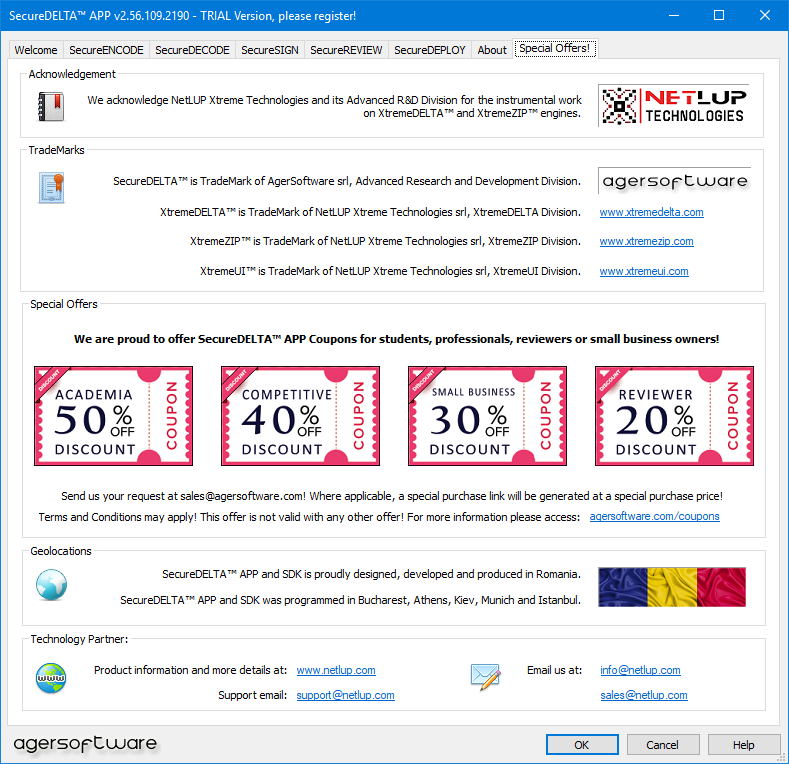
Task: Minimize the SecureDELTA window
Action: [x=674, y=16]
